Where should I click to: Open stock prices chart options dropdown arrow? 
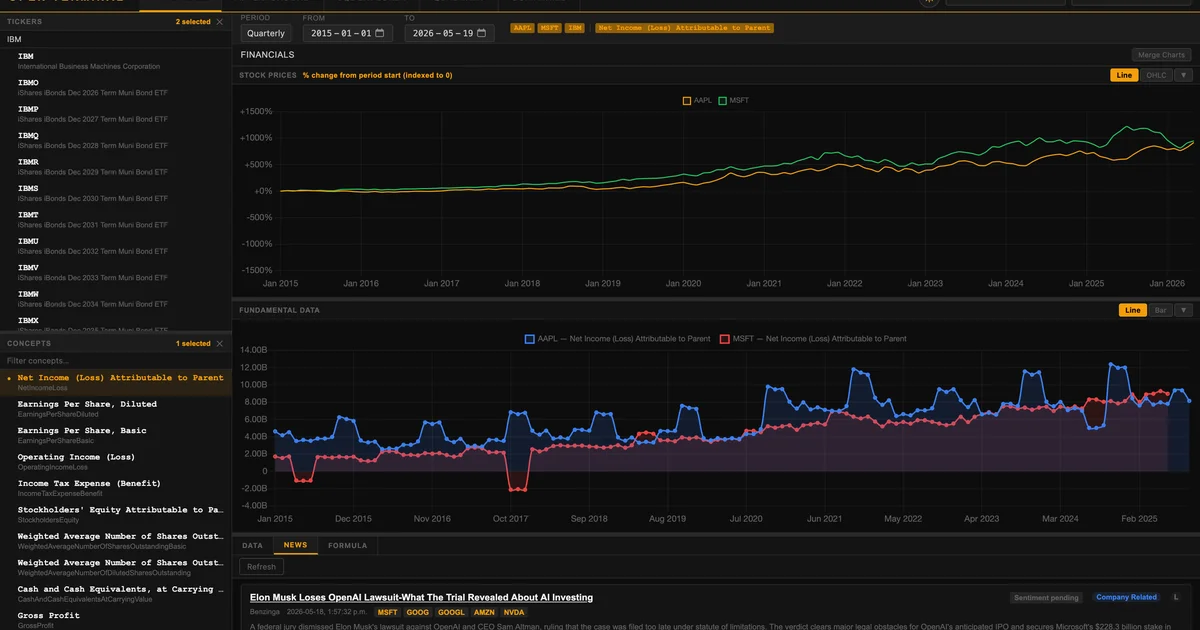click(1183, 75)
